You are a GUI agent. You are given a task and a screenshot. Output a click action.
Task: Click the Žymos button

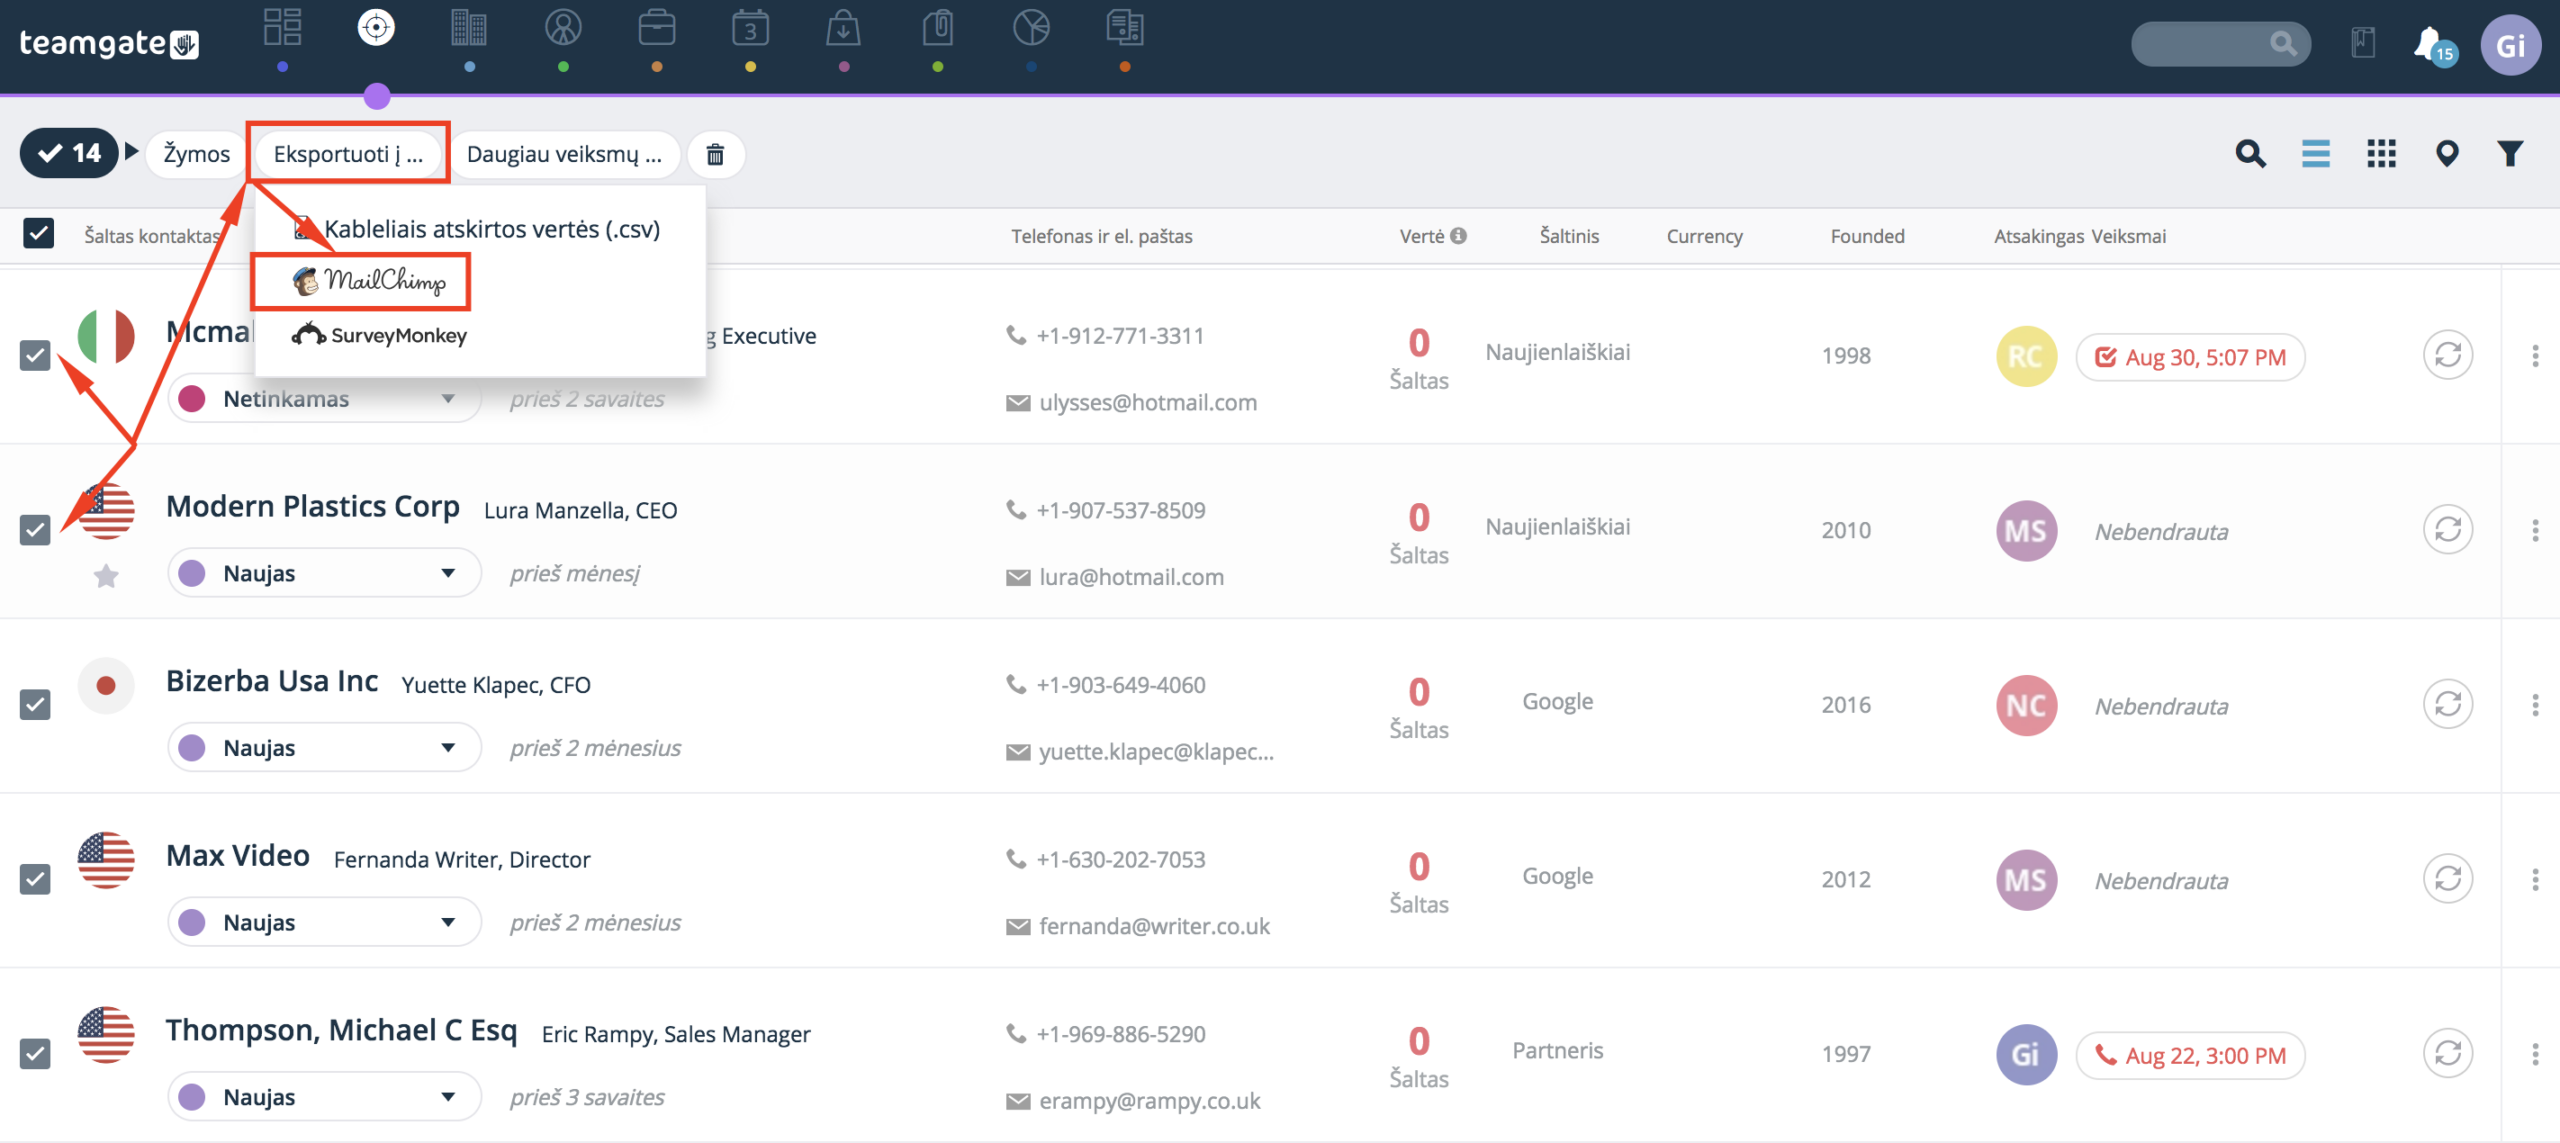click(x=196, y=154)
